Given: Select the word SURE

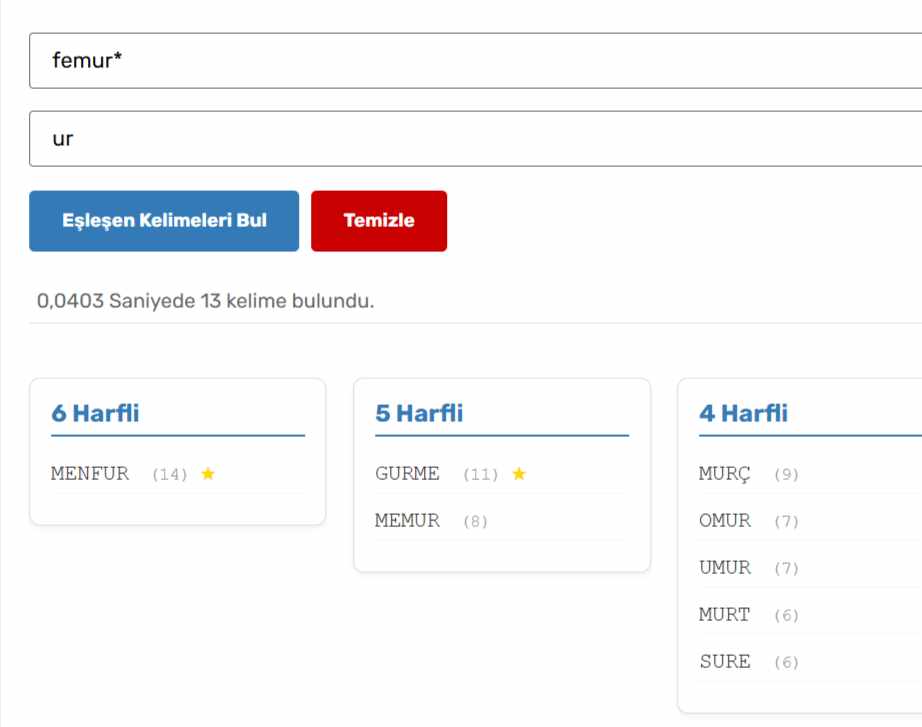Looking at the screenshot, I should [x=724, y=662].
